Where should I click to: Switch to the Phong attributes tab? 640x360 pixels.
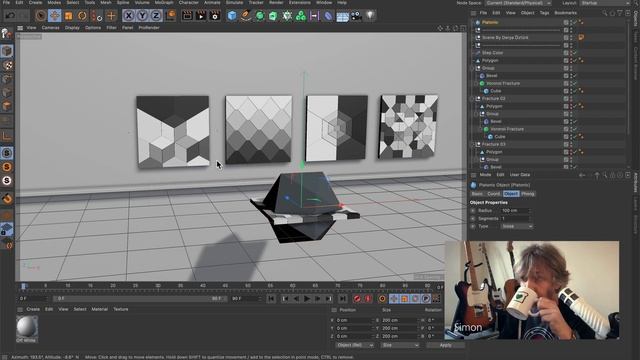pyautogui.click(x=528, y=194)
